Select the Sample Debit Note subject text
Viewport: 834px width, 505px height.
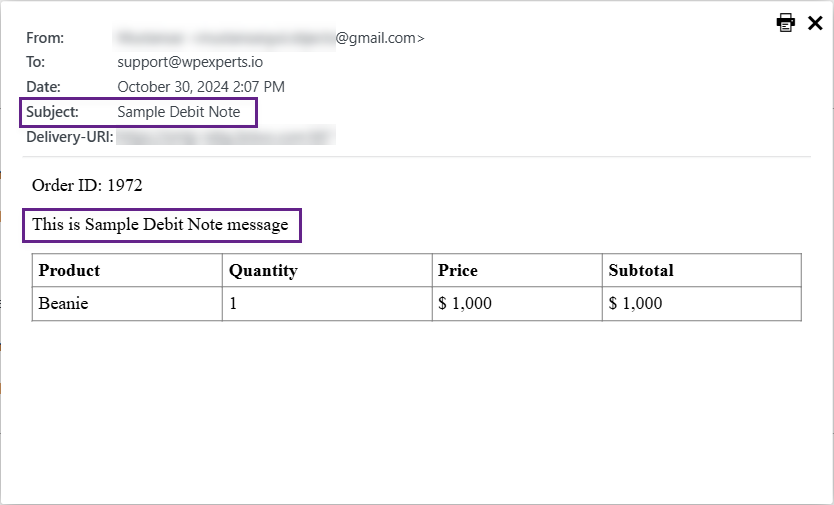point(179,112)
